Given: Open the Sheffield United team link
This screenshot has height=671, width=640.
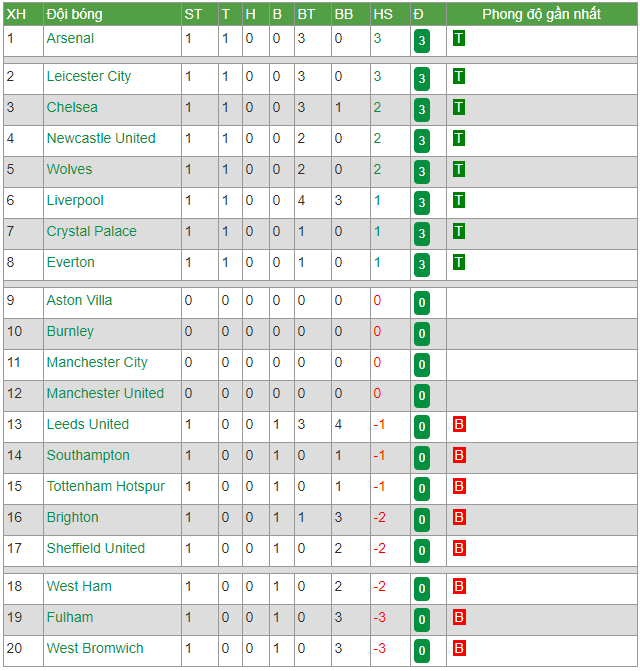Looking at the screenshot, I should [96, 548].
